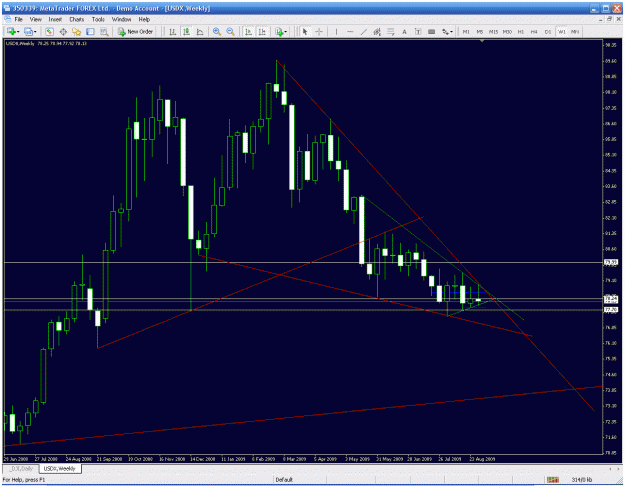Expand the Profiles dropdown arrow
The width and height of the screenshot is (625, 486).
35,32
